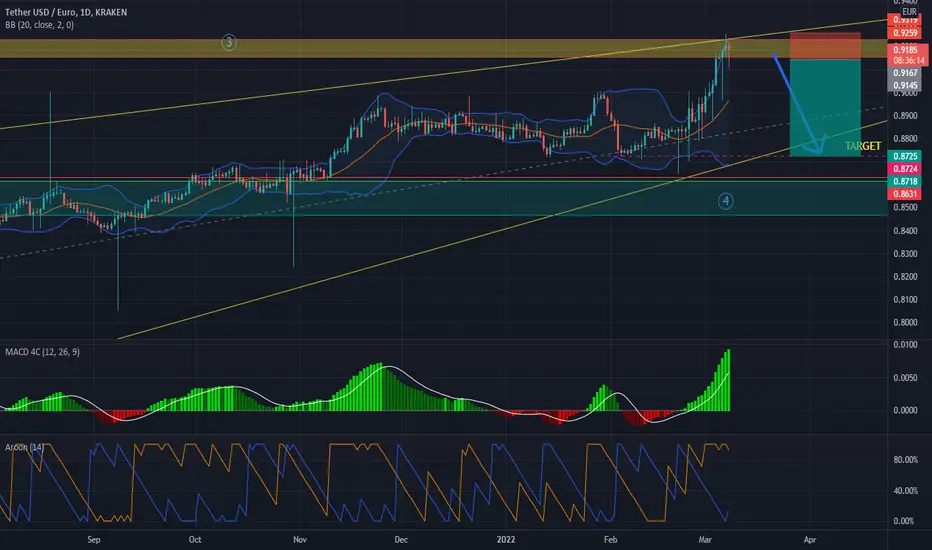This screenshot has width=932, height=550.
Task: Click the 08:36:14 bar countdown label
Action: [x=908, y=61]
